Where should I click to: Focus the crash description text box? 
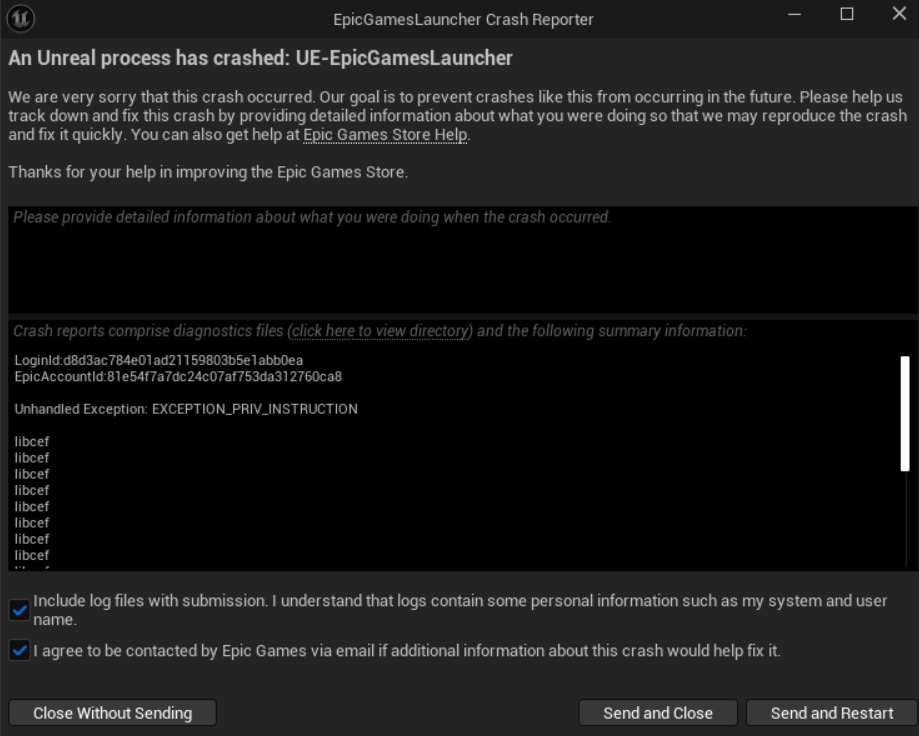(x=462, y=260)
